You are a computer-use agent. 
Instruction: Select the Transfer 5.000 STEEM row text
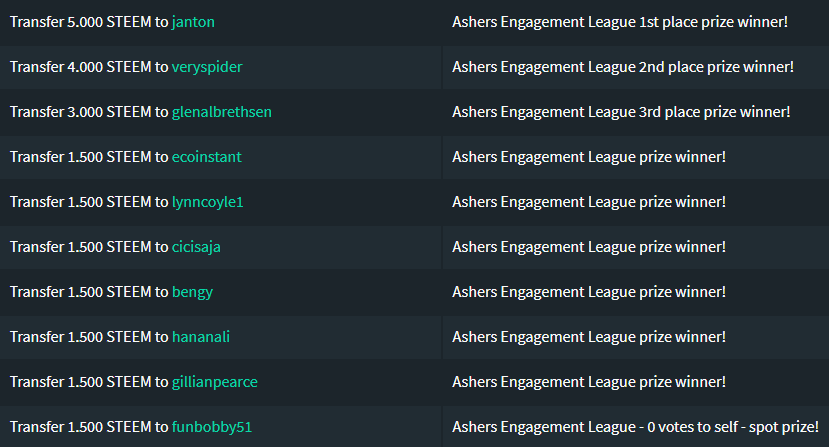click(112, 22)
